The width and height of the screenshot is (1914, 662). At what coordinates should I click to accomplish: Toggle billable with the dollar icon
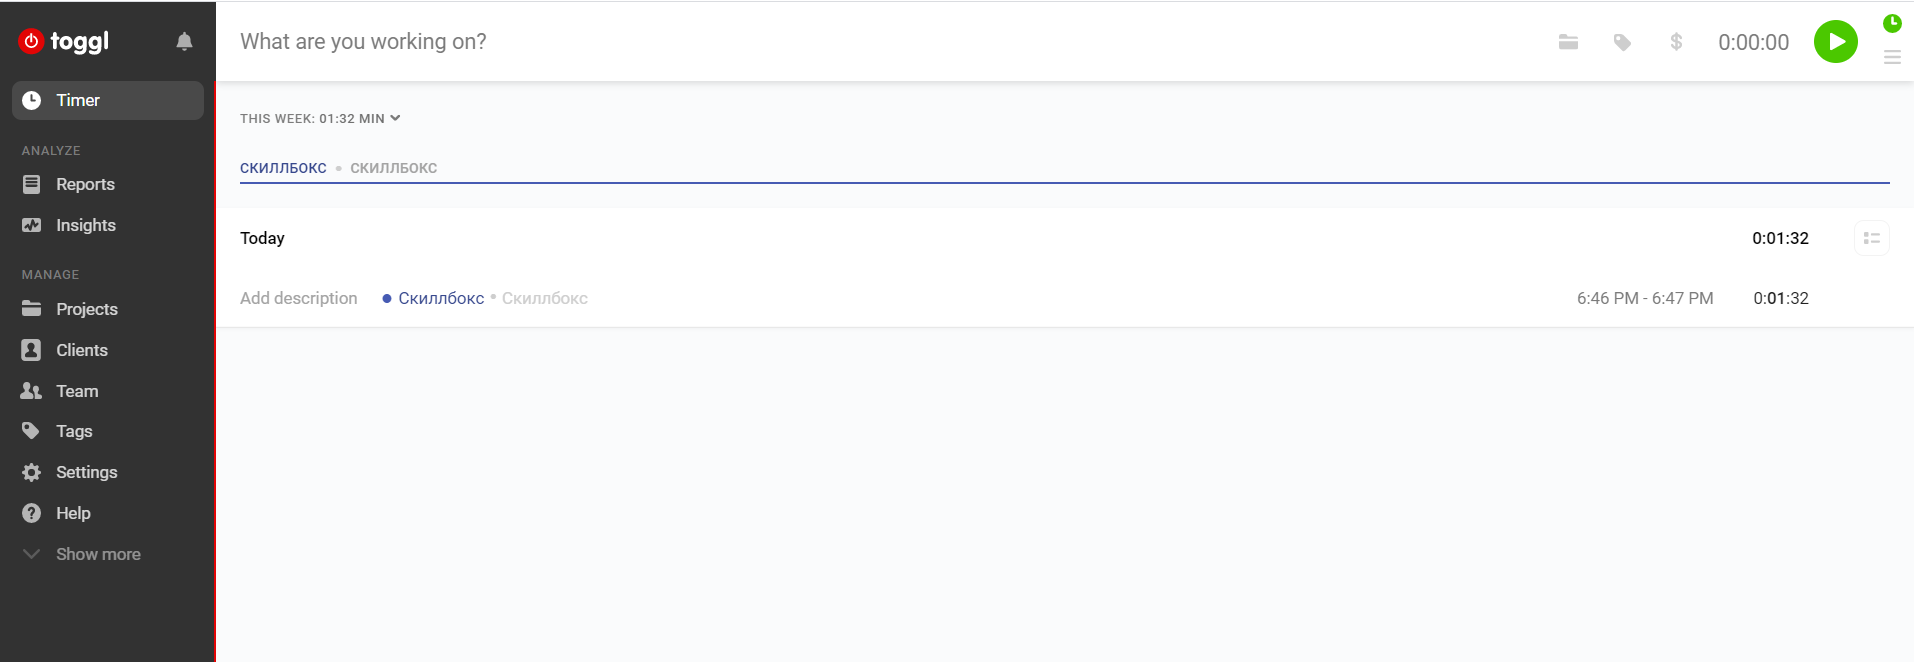point(1676,42)
